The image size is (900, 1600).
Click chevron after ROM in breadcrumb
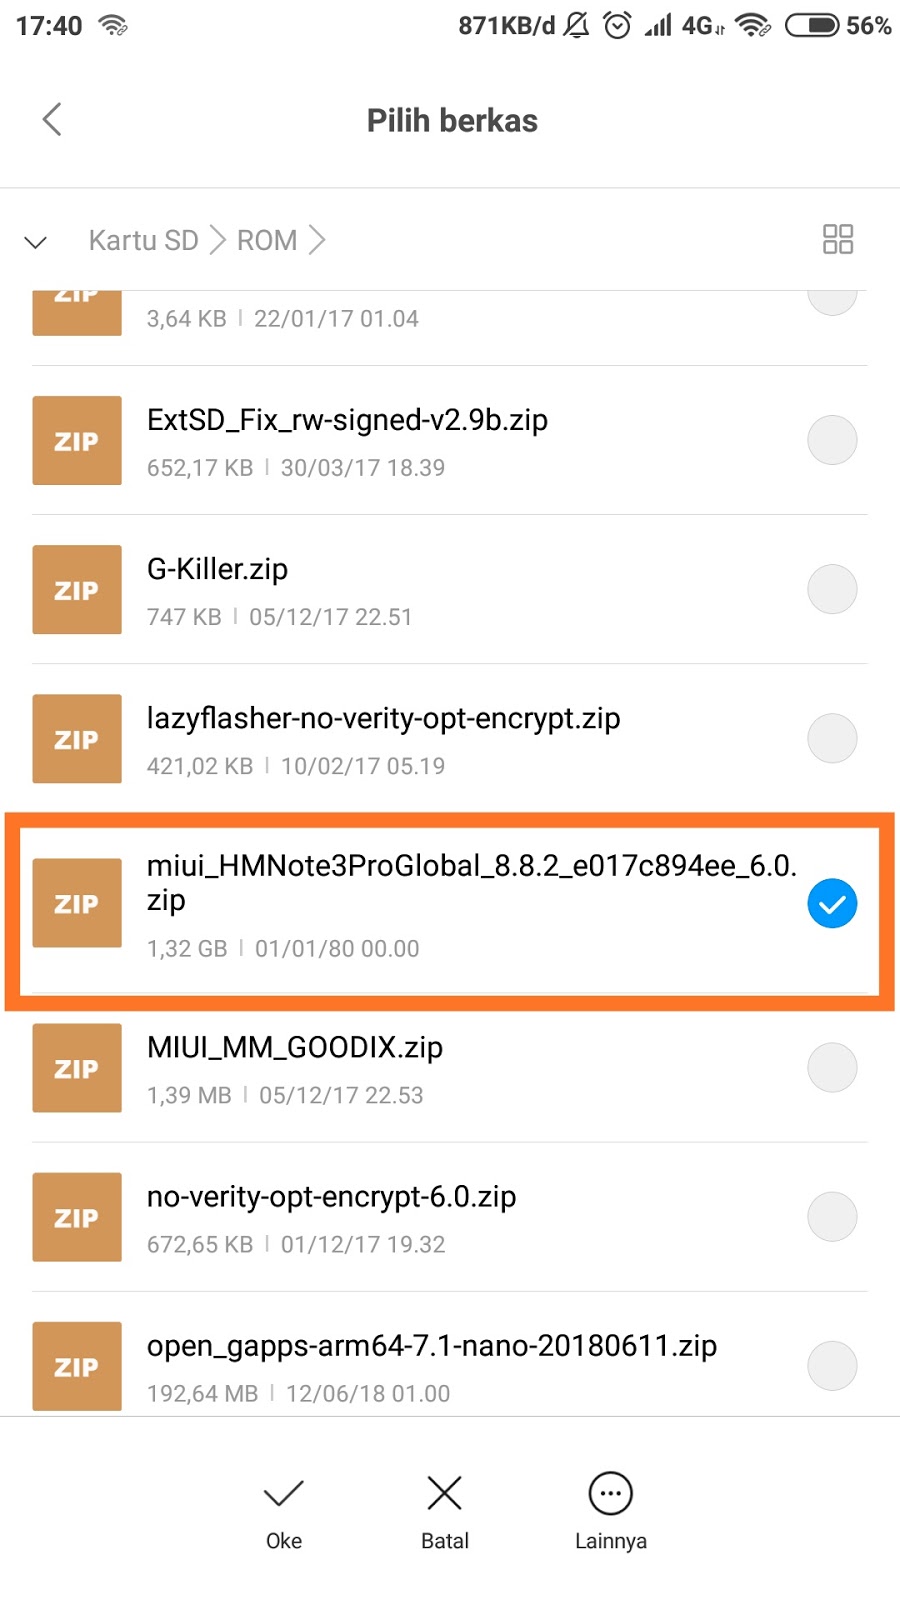[317, 240]
